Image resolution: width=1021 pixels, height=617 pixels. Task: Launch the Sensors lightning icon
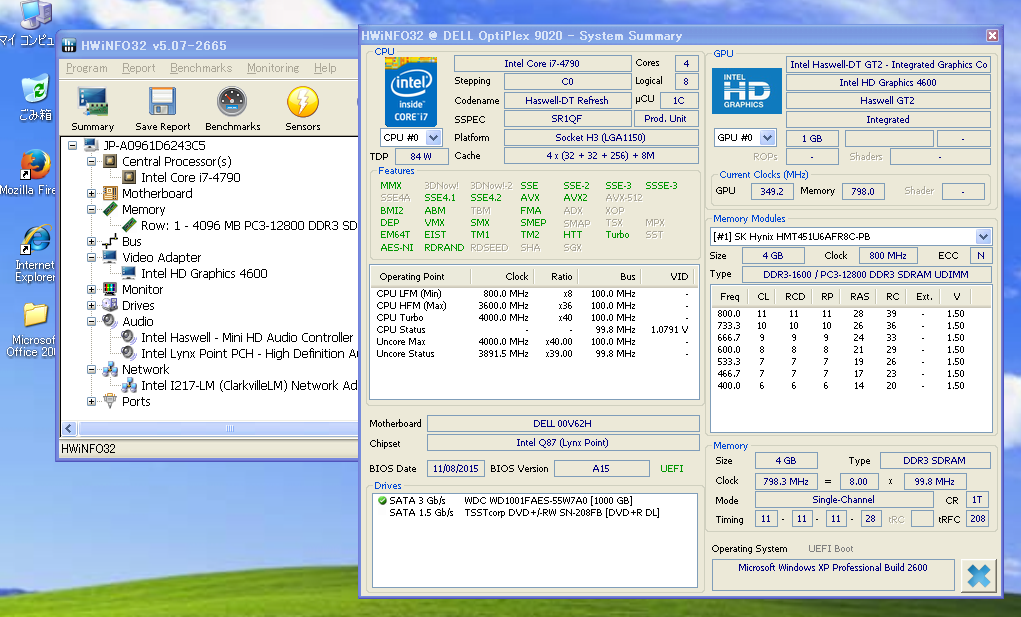pos(302,103)
